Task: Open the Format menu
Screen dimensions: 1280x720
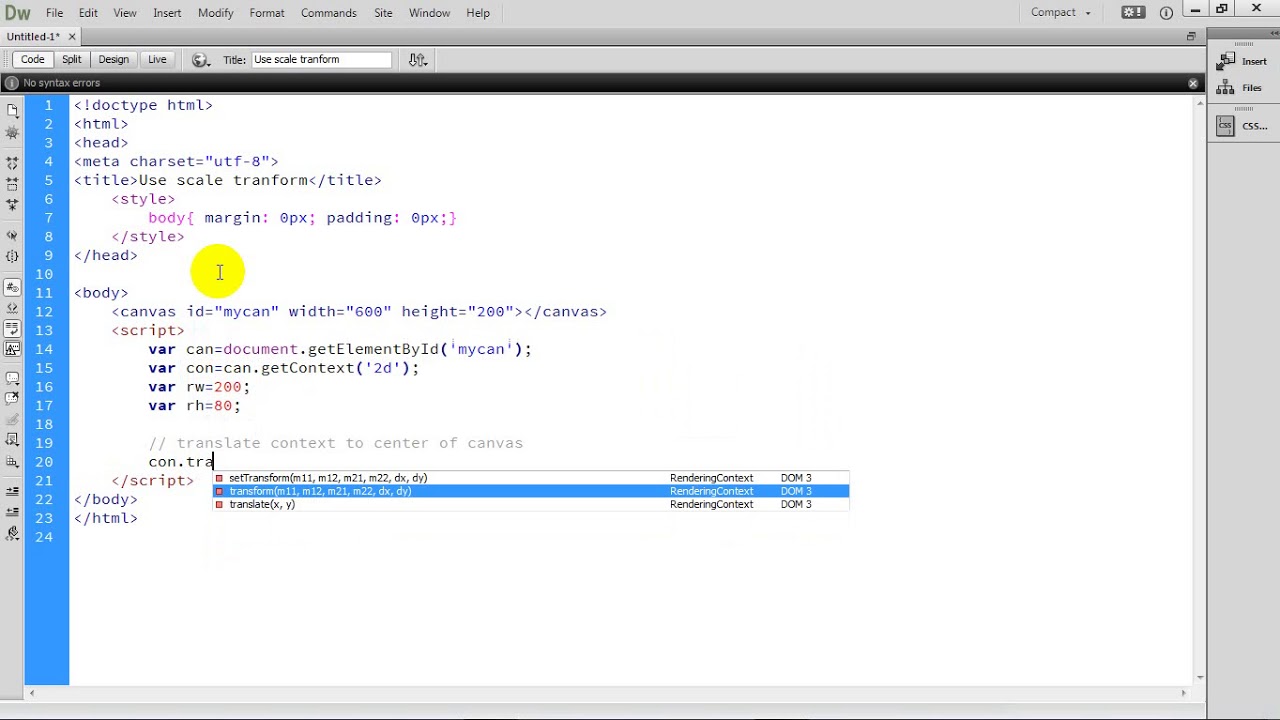Action: pyautogui.click(x=267, y=13)
